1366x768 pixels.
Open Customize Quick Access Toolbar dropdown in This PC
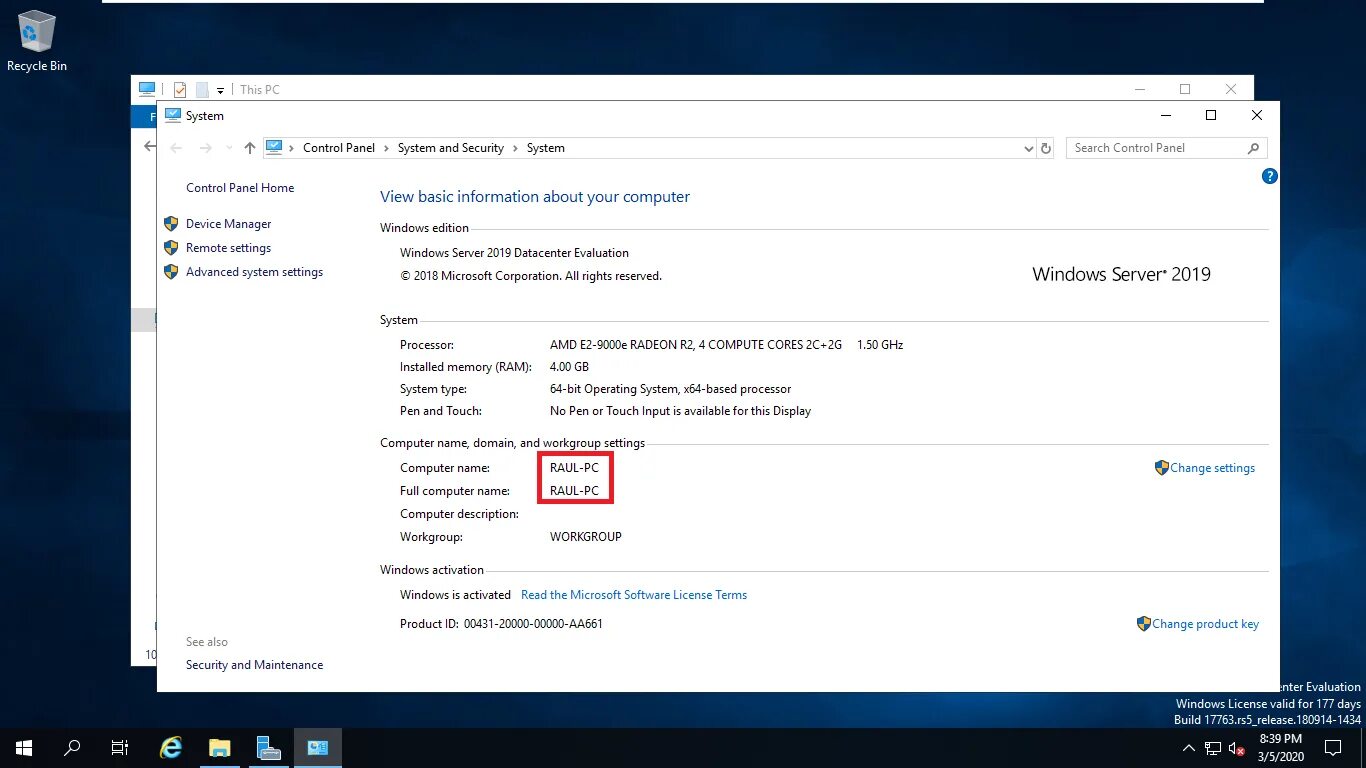(x=220, y=90)
